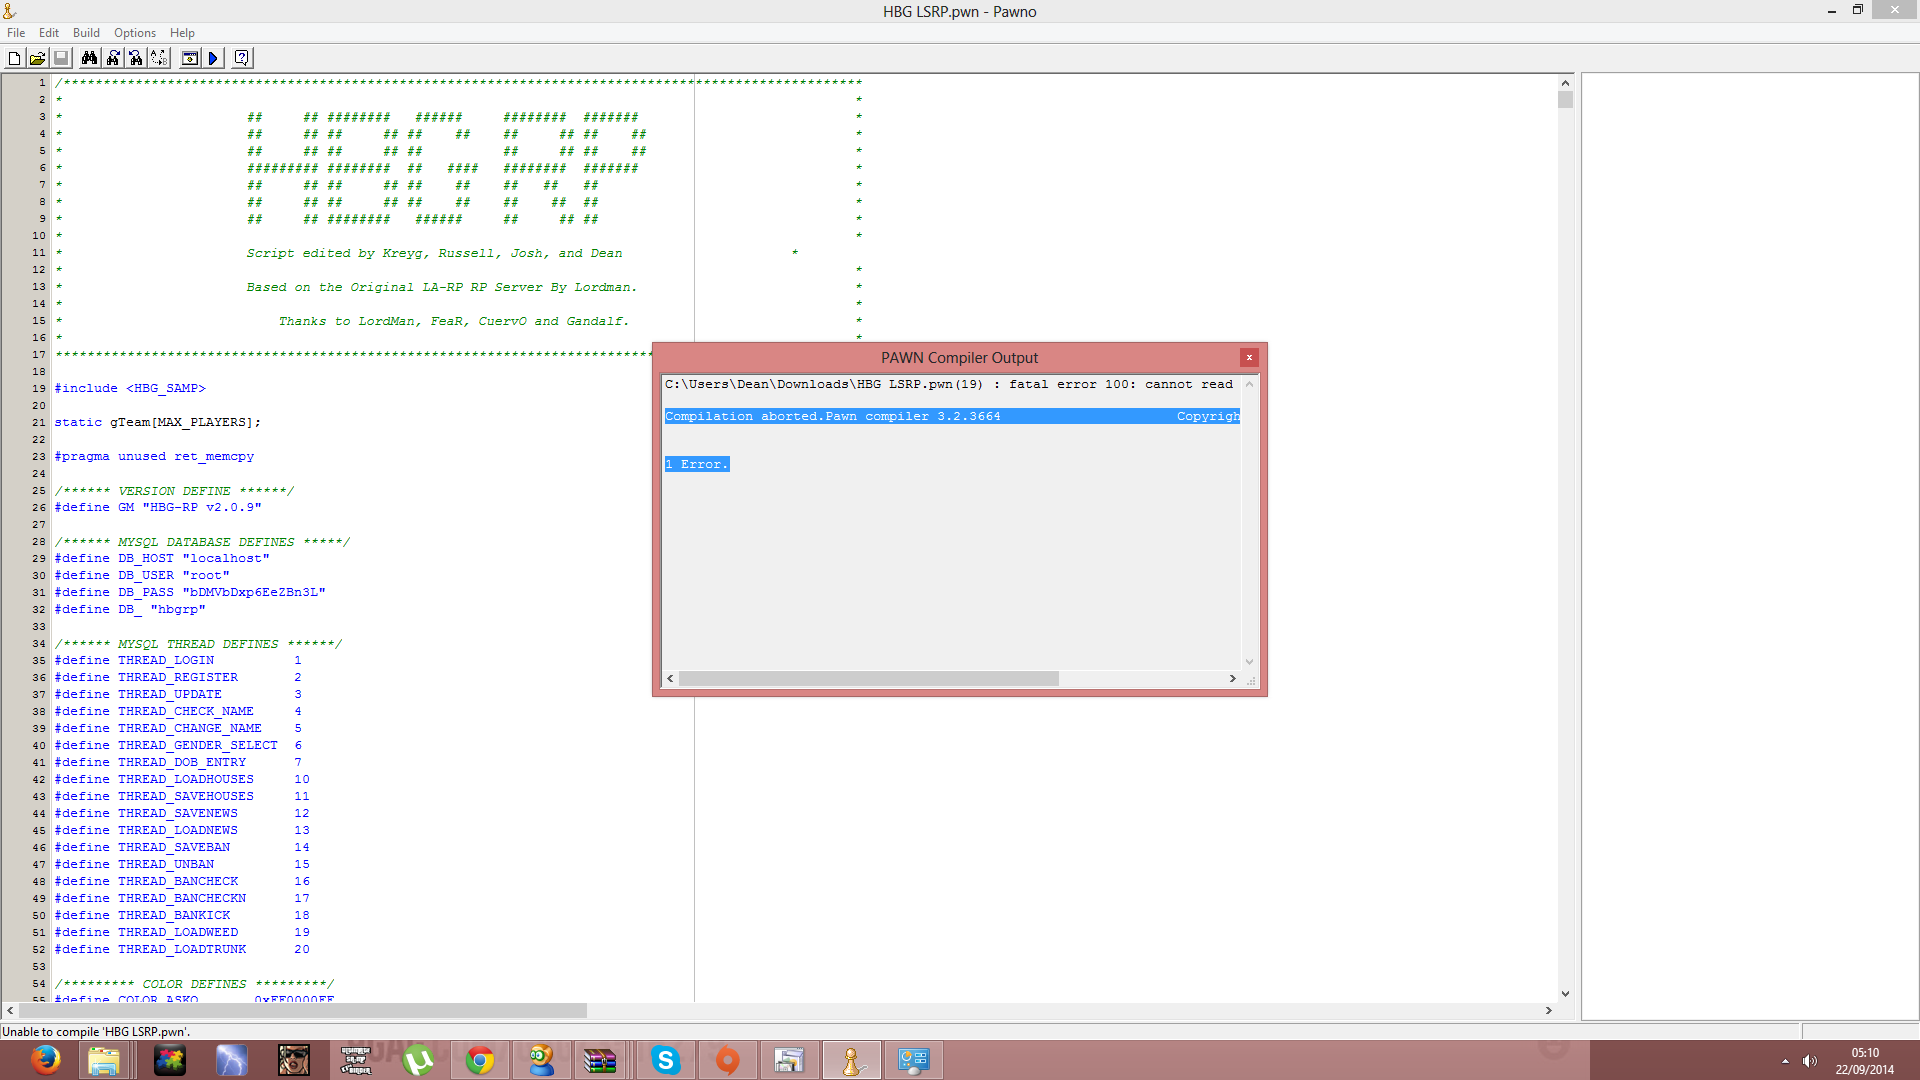The image size is (1920, 1080).
Task: Click the DB_USER "root" define line
Action: 142,576
